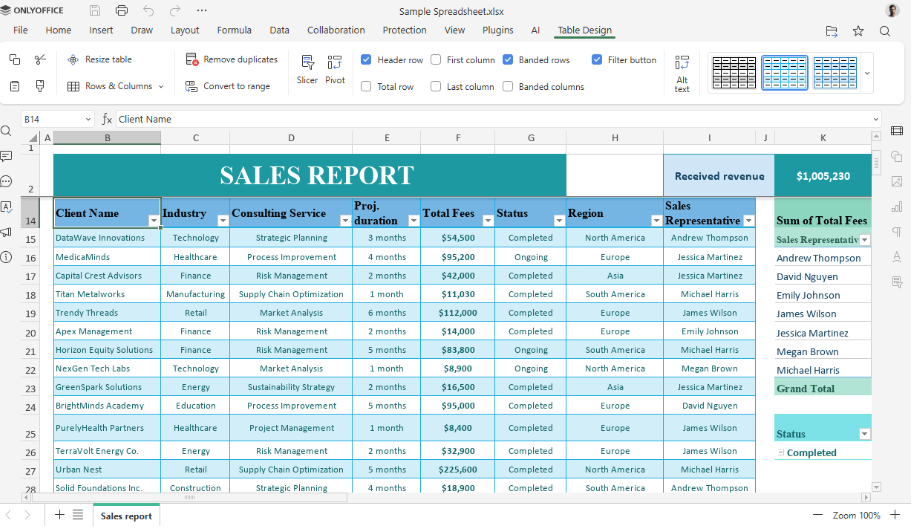Click the cell reference Name box
Image resolution: width=919 pixels, height=530 pixels.
(45, 119)
